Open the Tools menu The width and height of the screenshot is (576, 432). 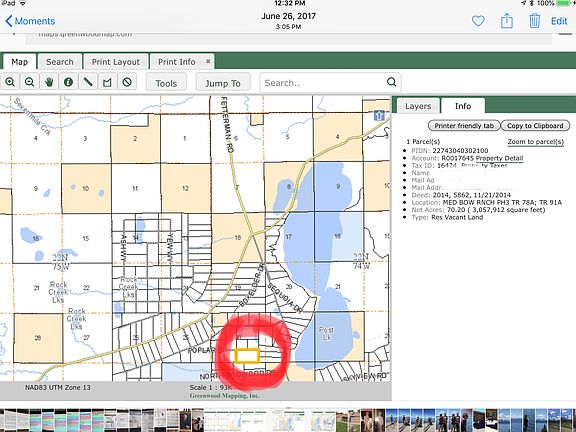[166, 83]
